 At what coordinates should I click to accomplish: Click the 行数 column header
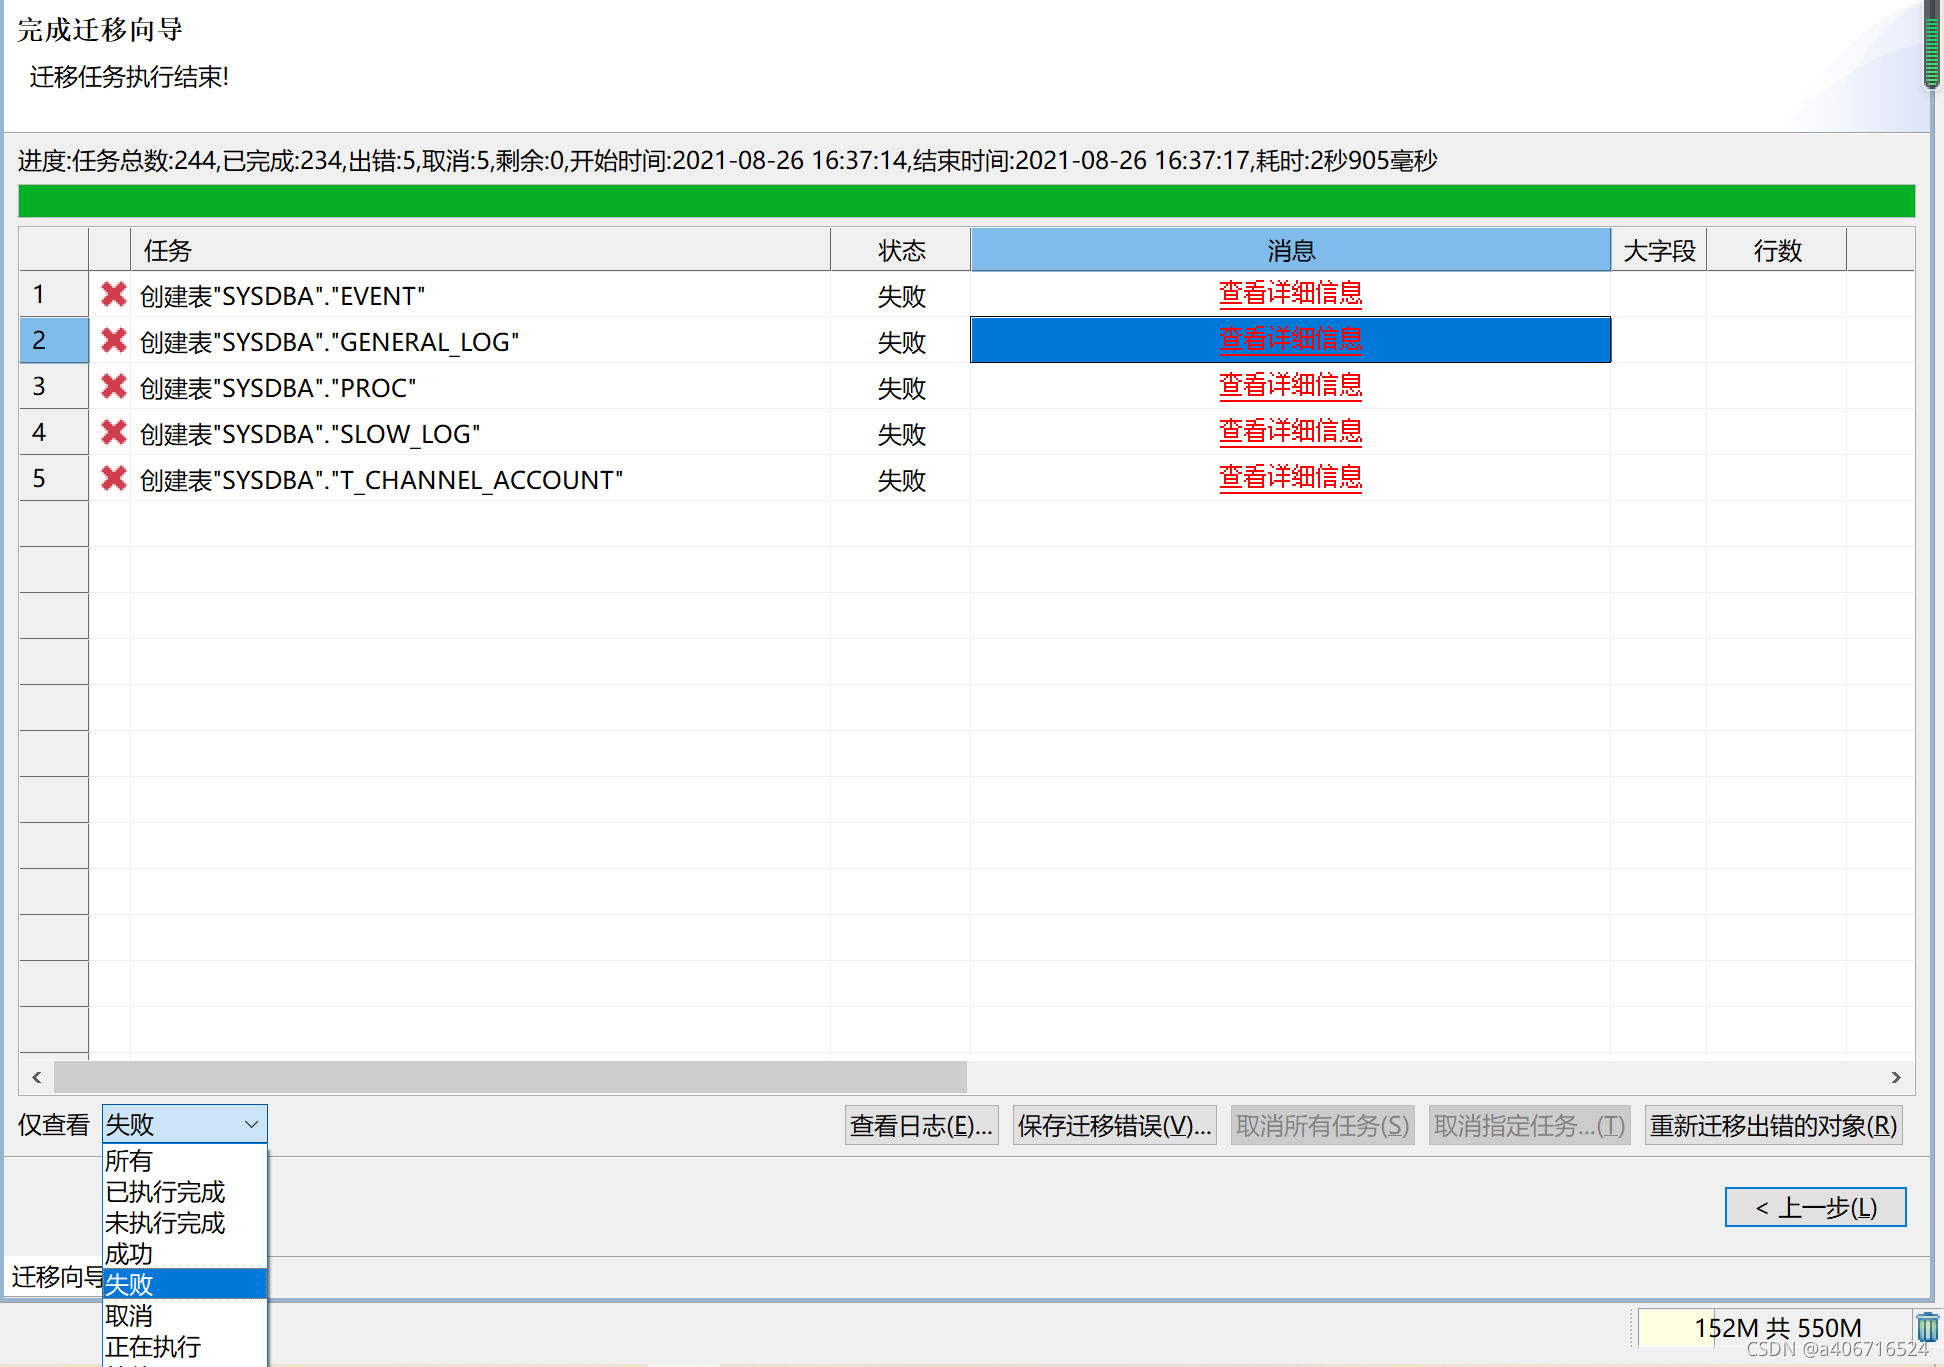click(1776, 250)
